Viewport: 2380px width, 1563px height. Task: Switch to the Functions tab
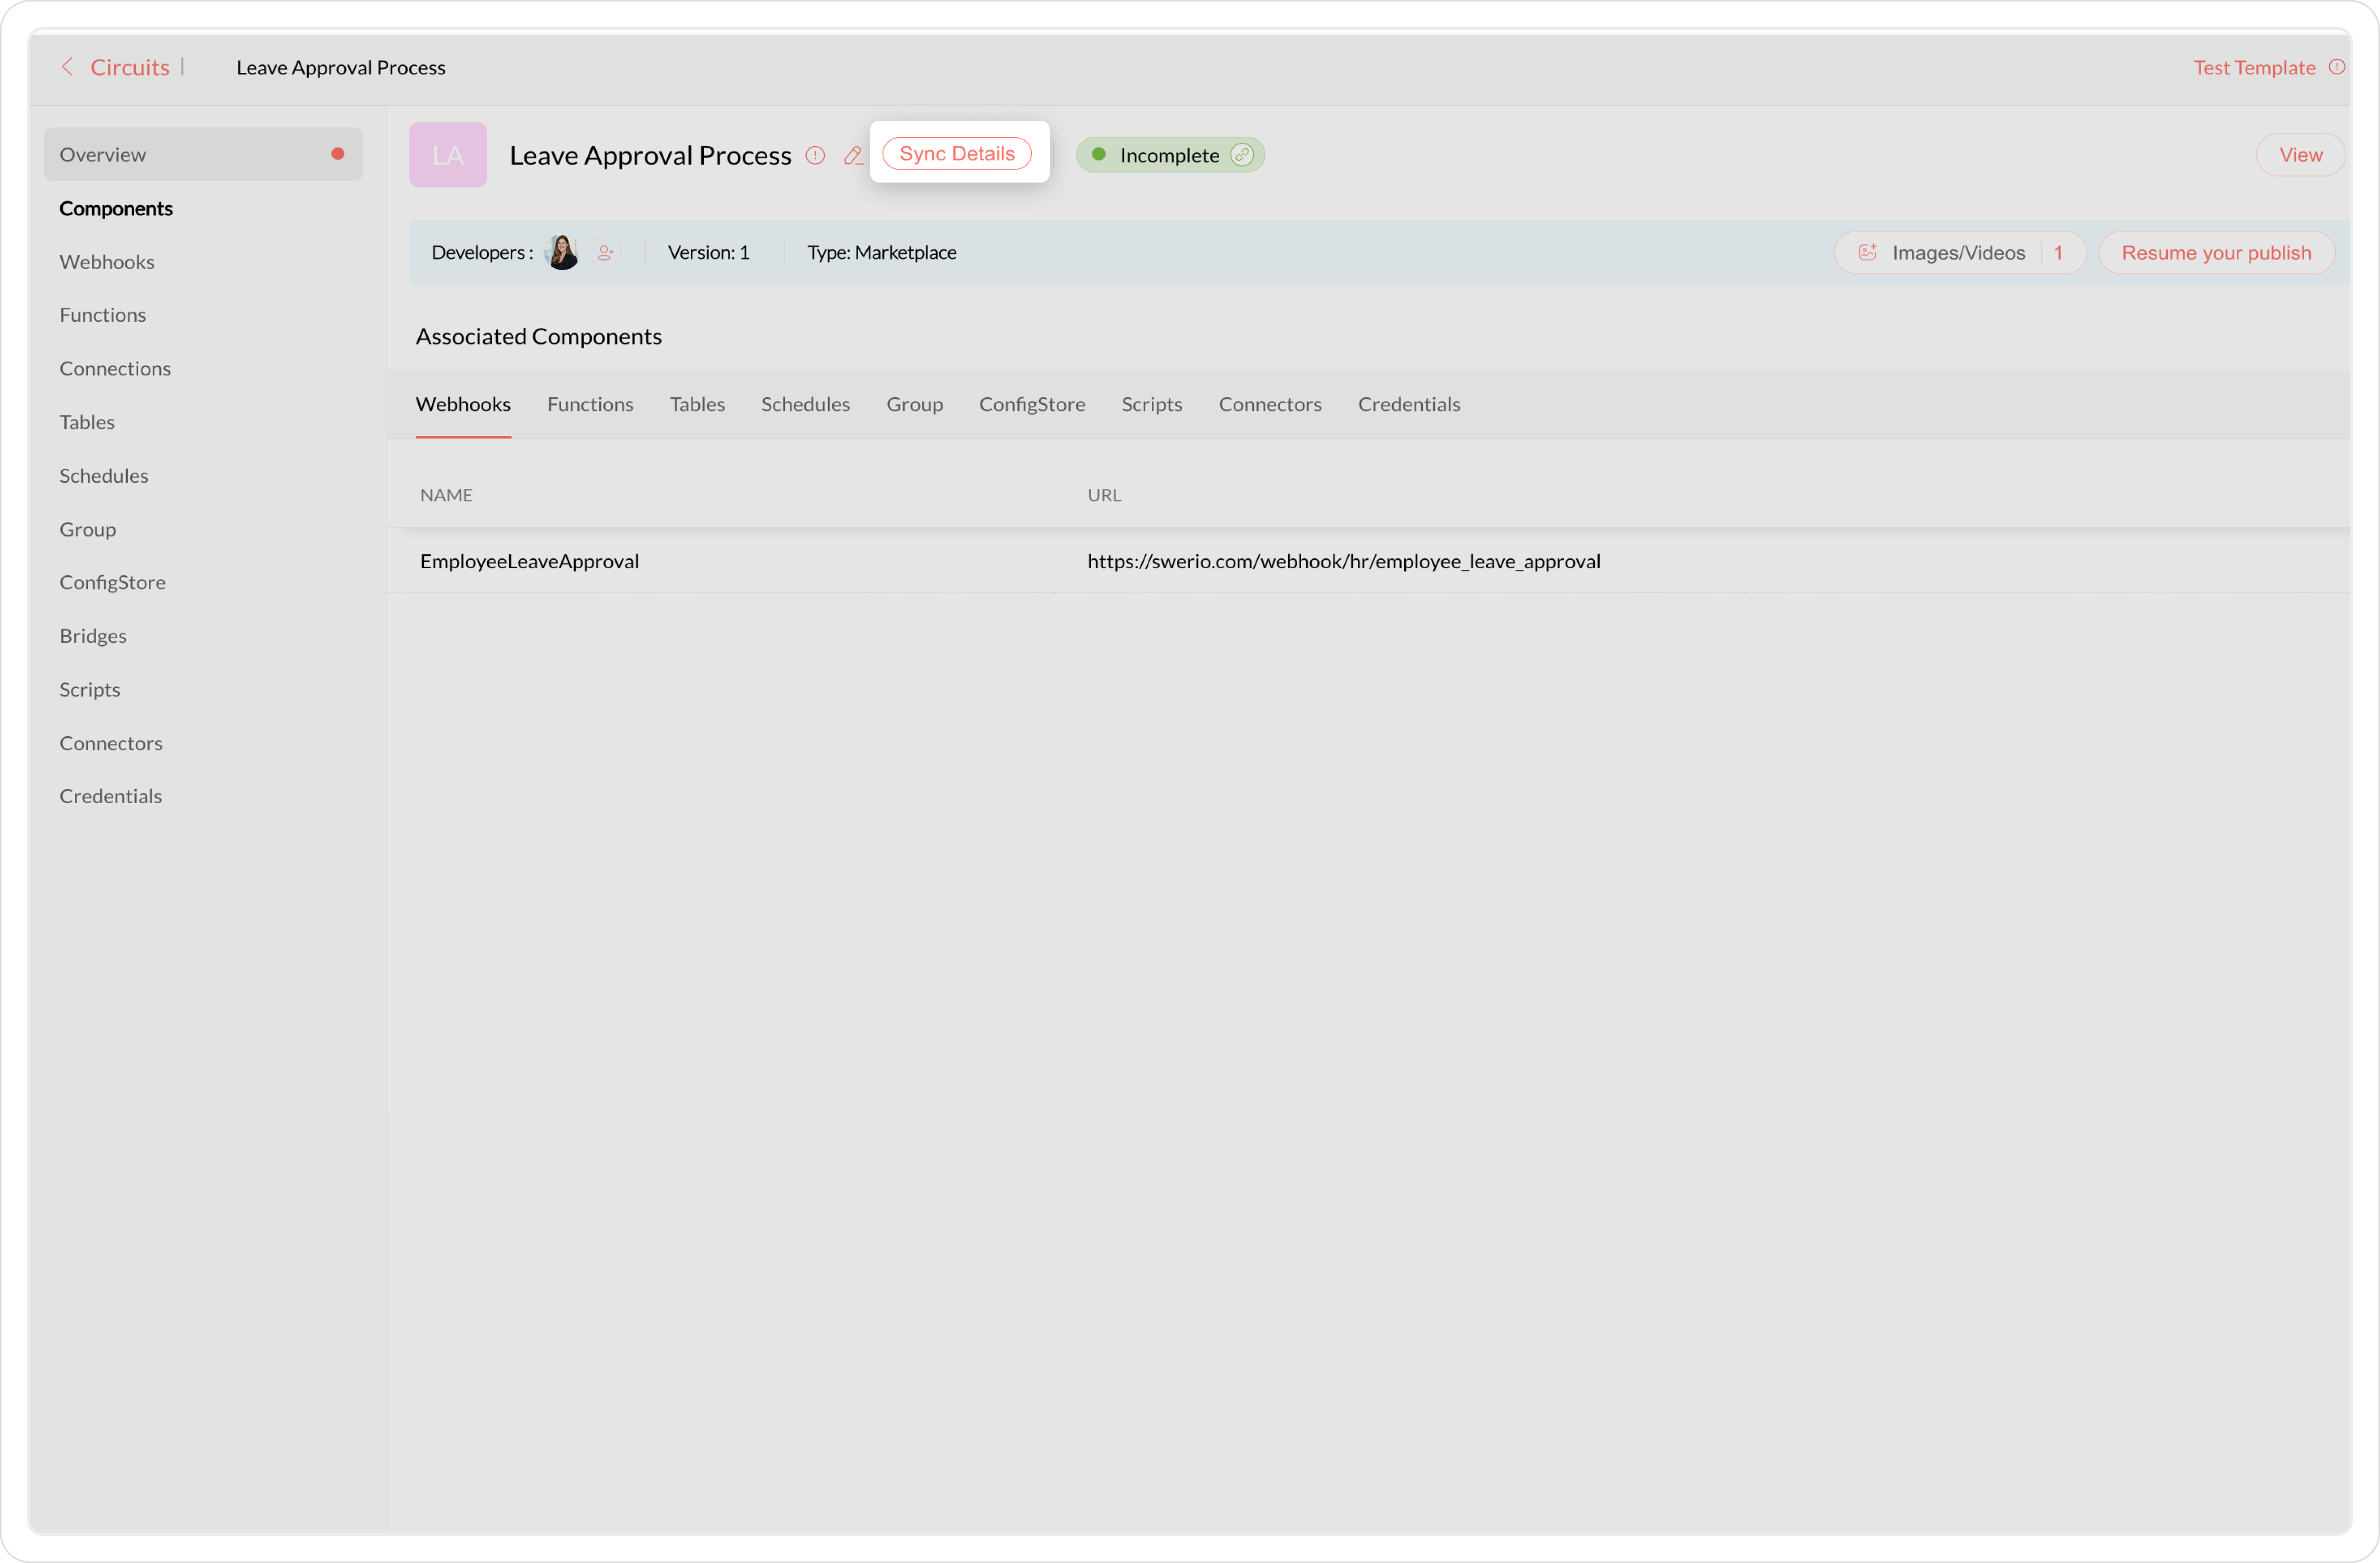pos(590,404)
